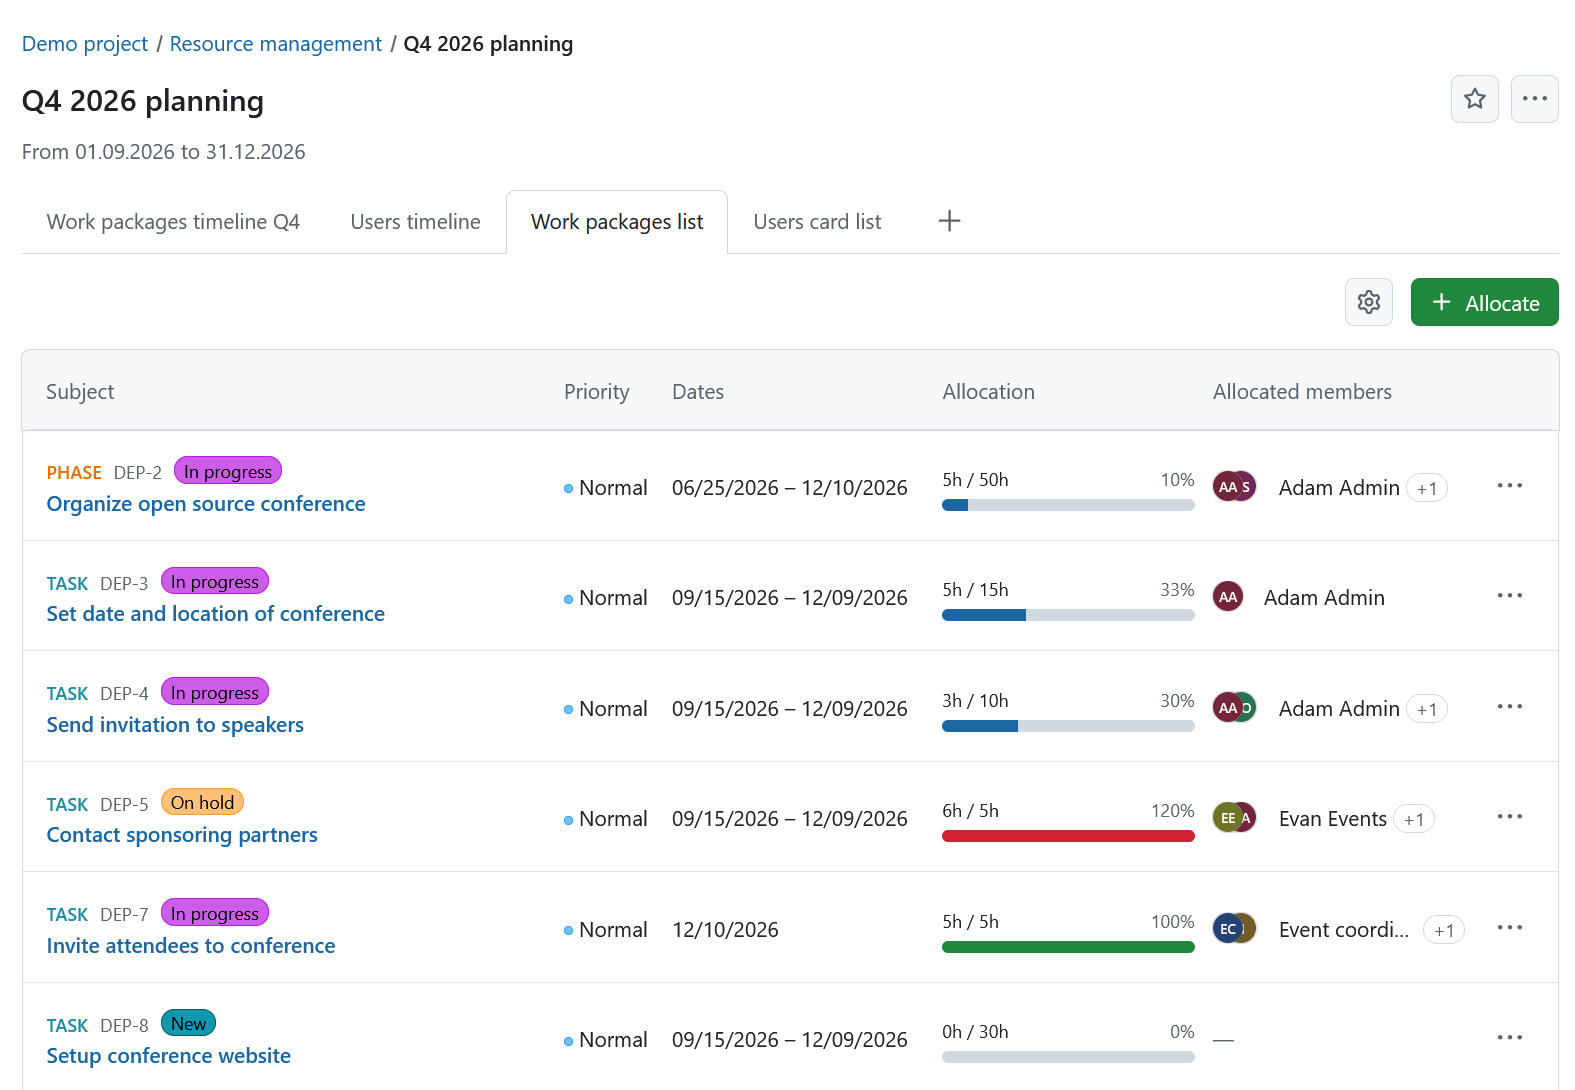
Task: Click the date range 06/25/2026 – 12/10/2026
Action: [790, 488]
